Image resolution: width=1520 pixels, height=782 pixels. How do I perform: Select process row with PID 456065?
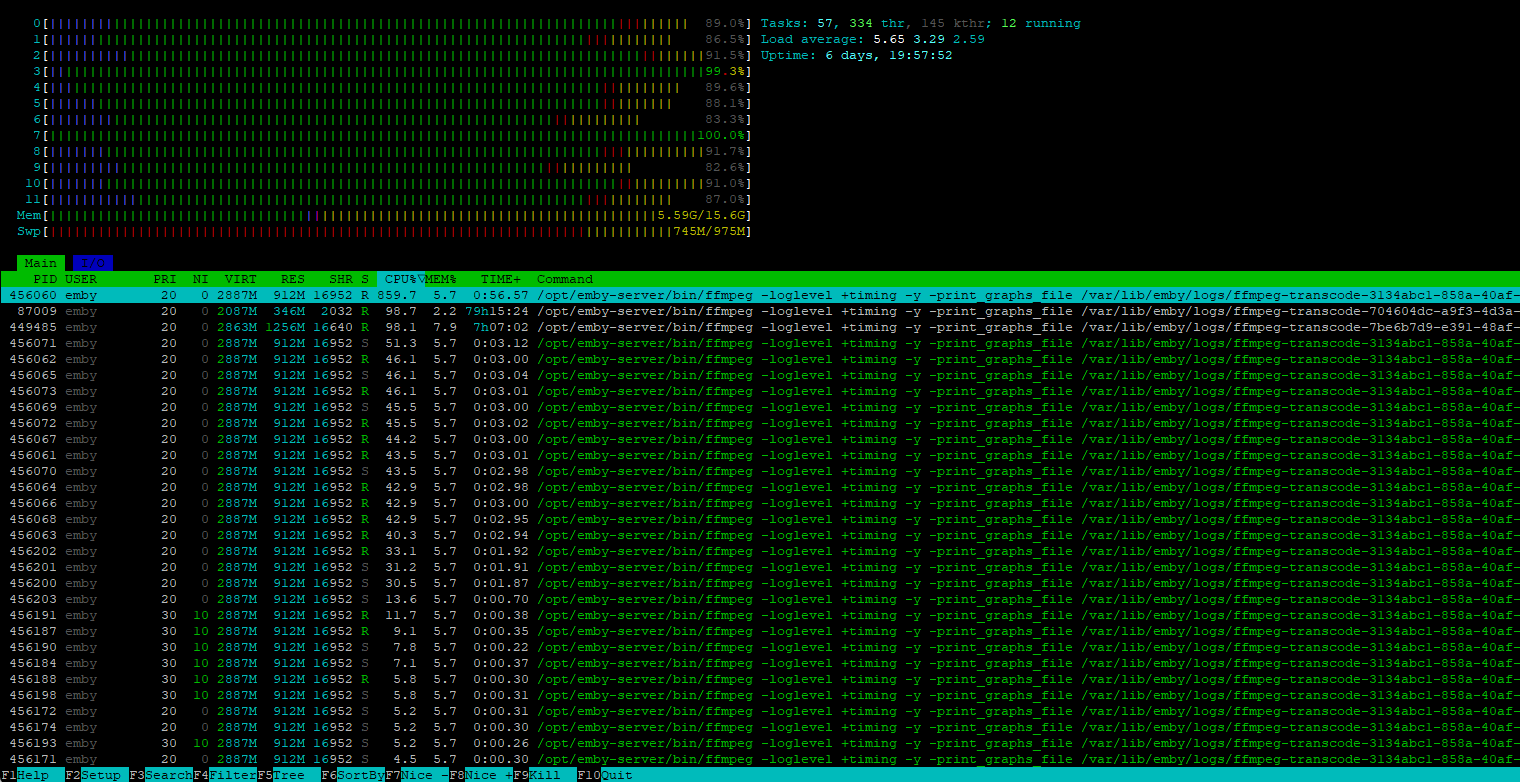[760, 375]
